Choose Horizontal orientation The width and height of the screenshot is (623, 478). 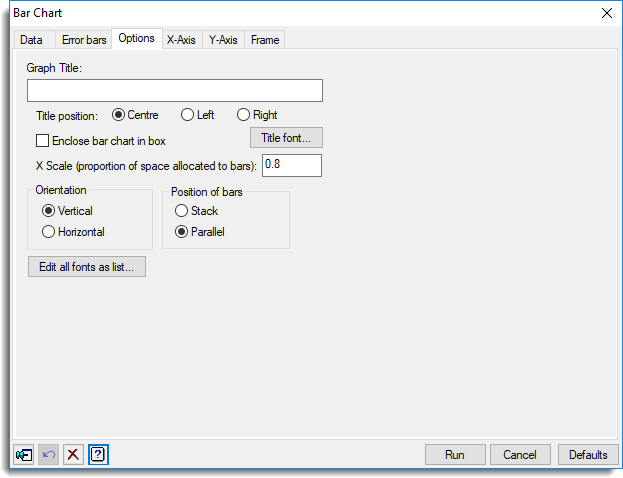(x=48, y=232)
